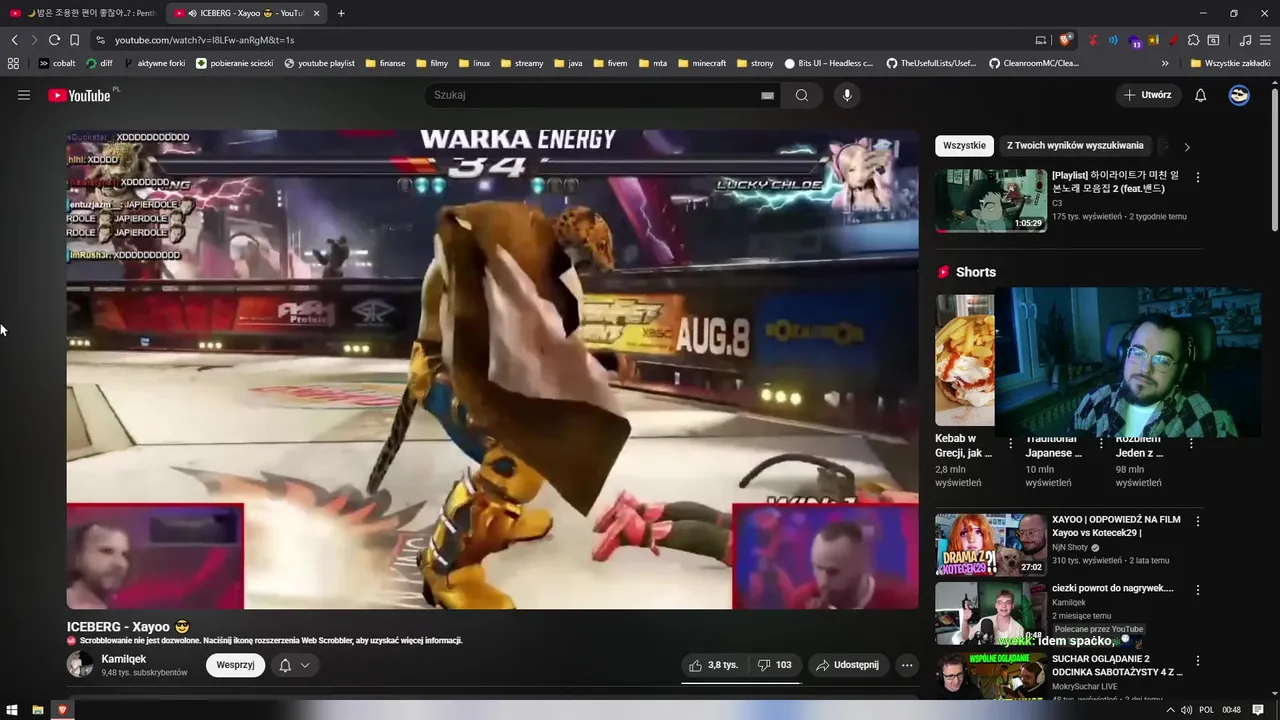
Task: Open options menu for the [Playlist] video
Action: (x=1198, y=177)
